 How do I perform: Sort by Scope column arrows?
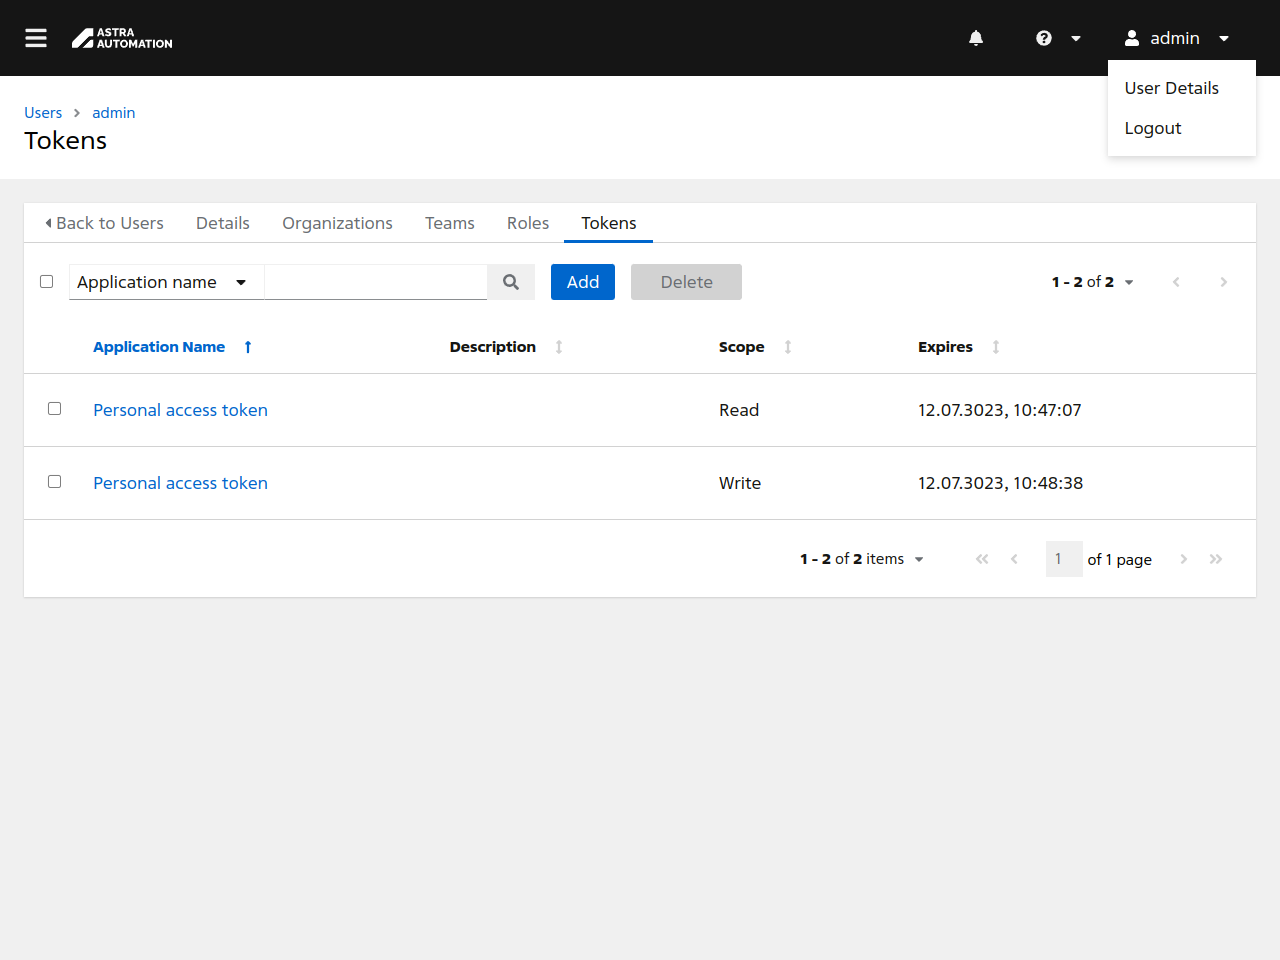pyautogui.click(x=788, y=347)
